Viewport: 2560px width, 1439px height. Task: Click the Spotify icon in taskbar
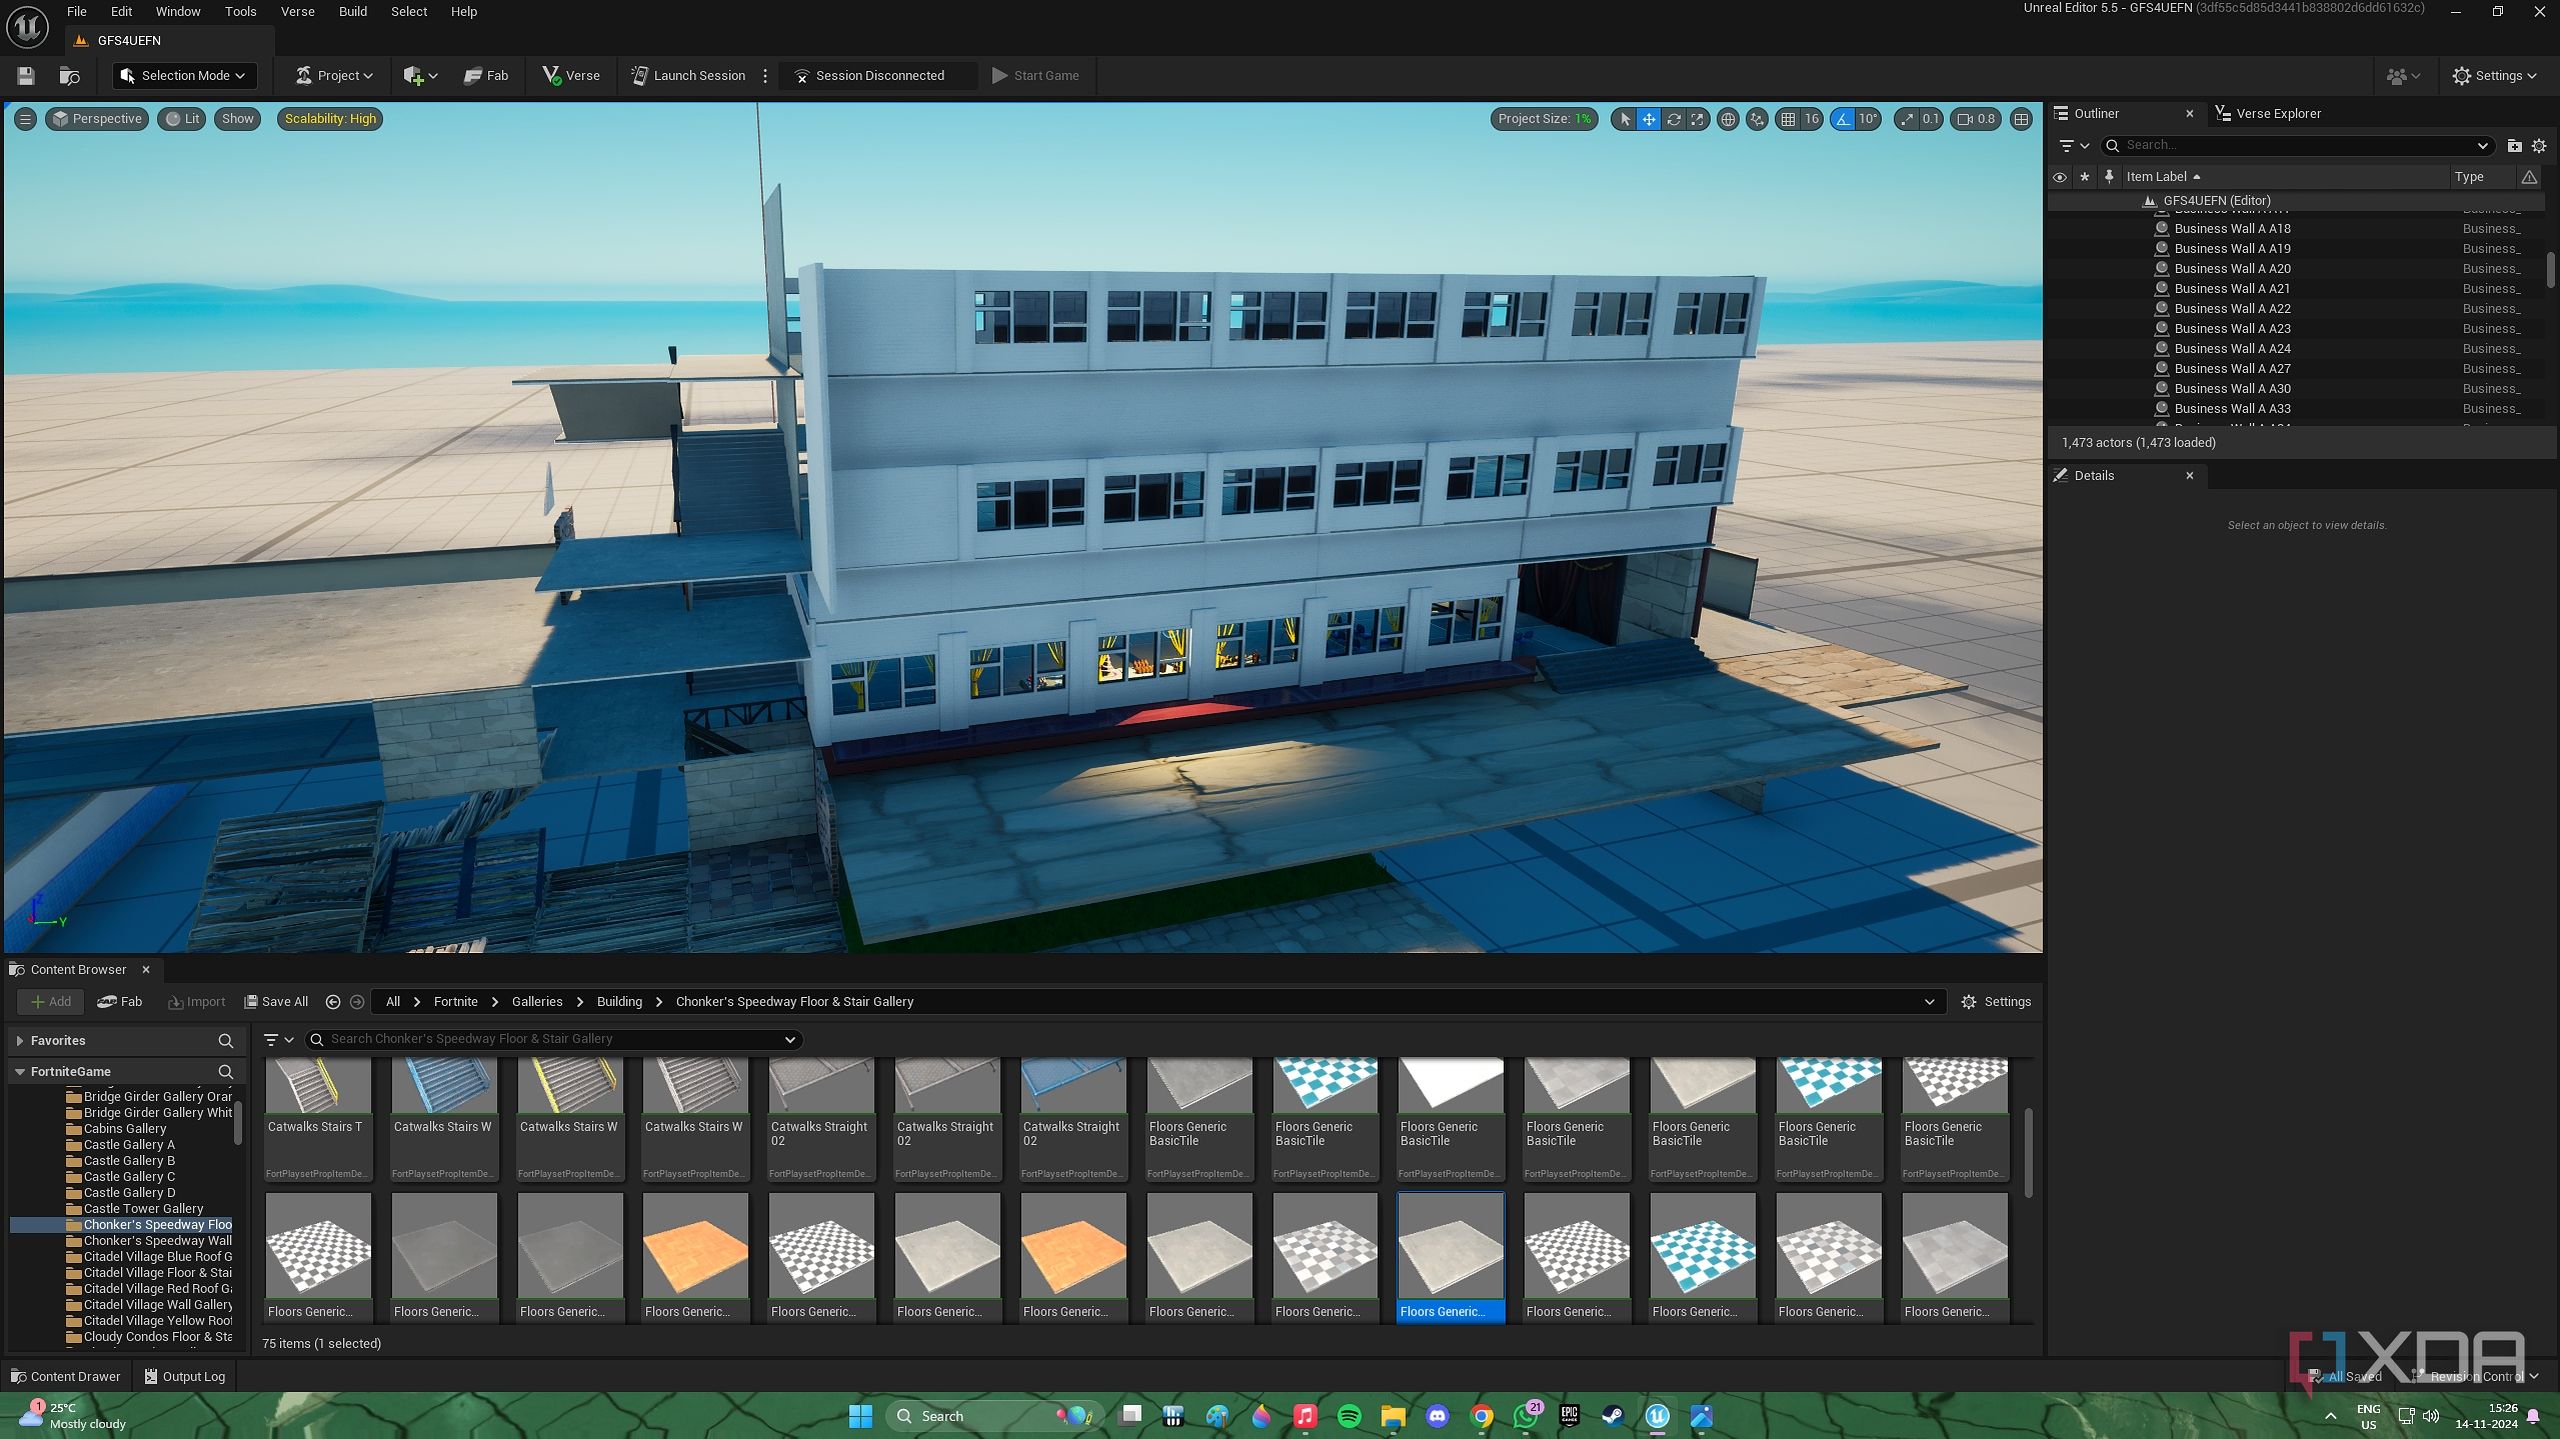pos(1349,1416)
